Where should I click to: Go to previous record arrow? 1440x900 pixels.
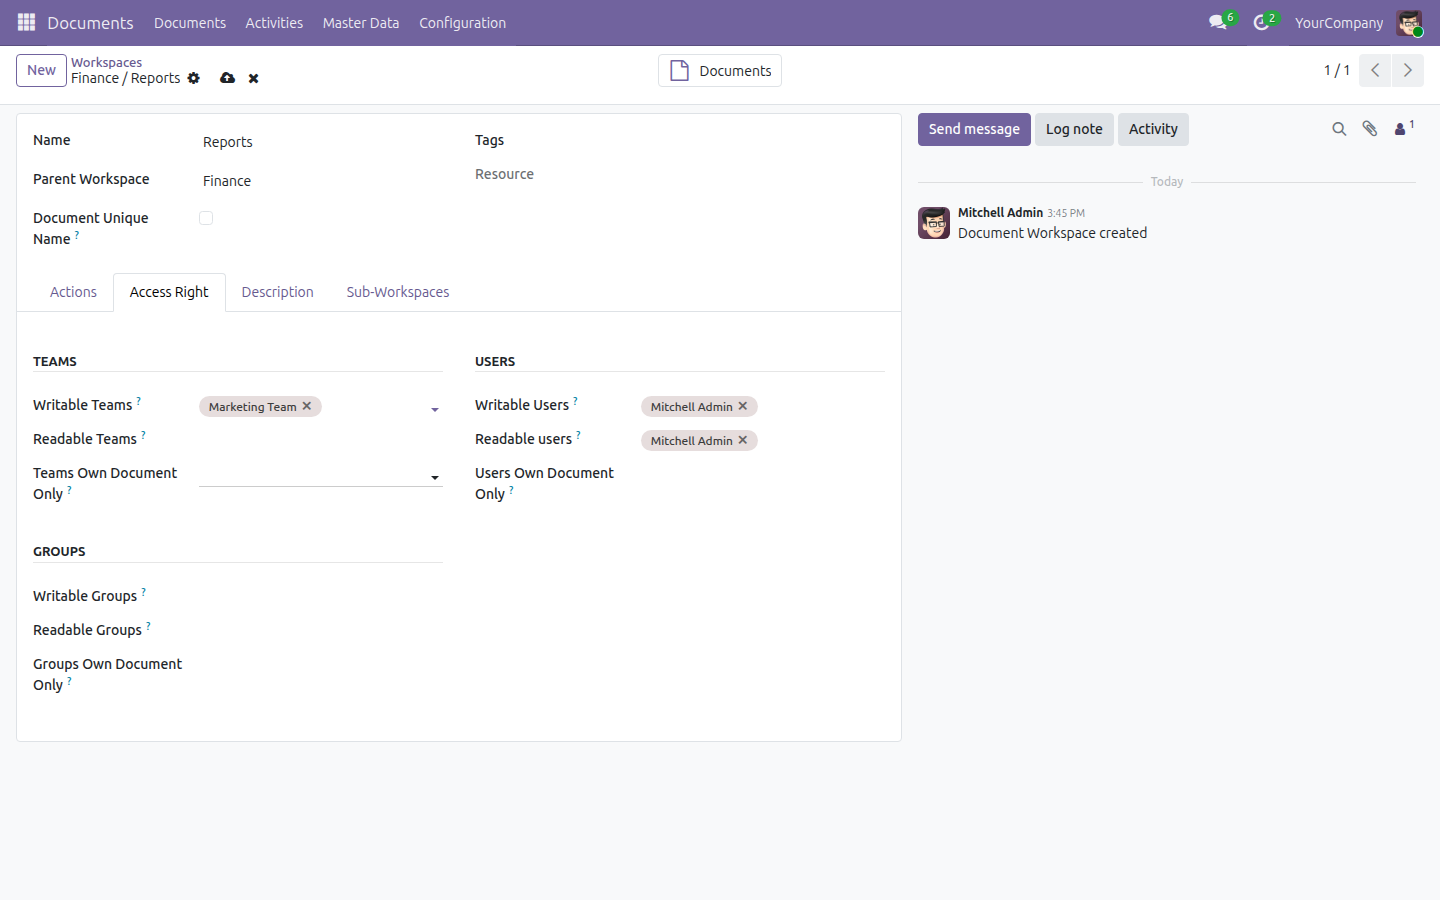coord(1375,70)
